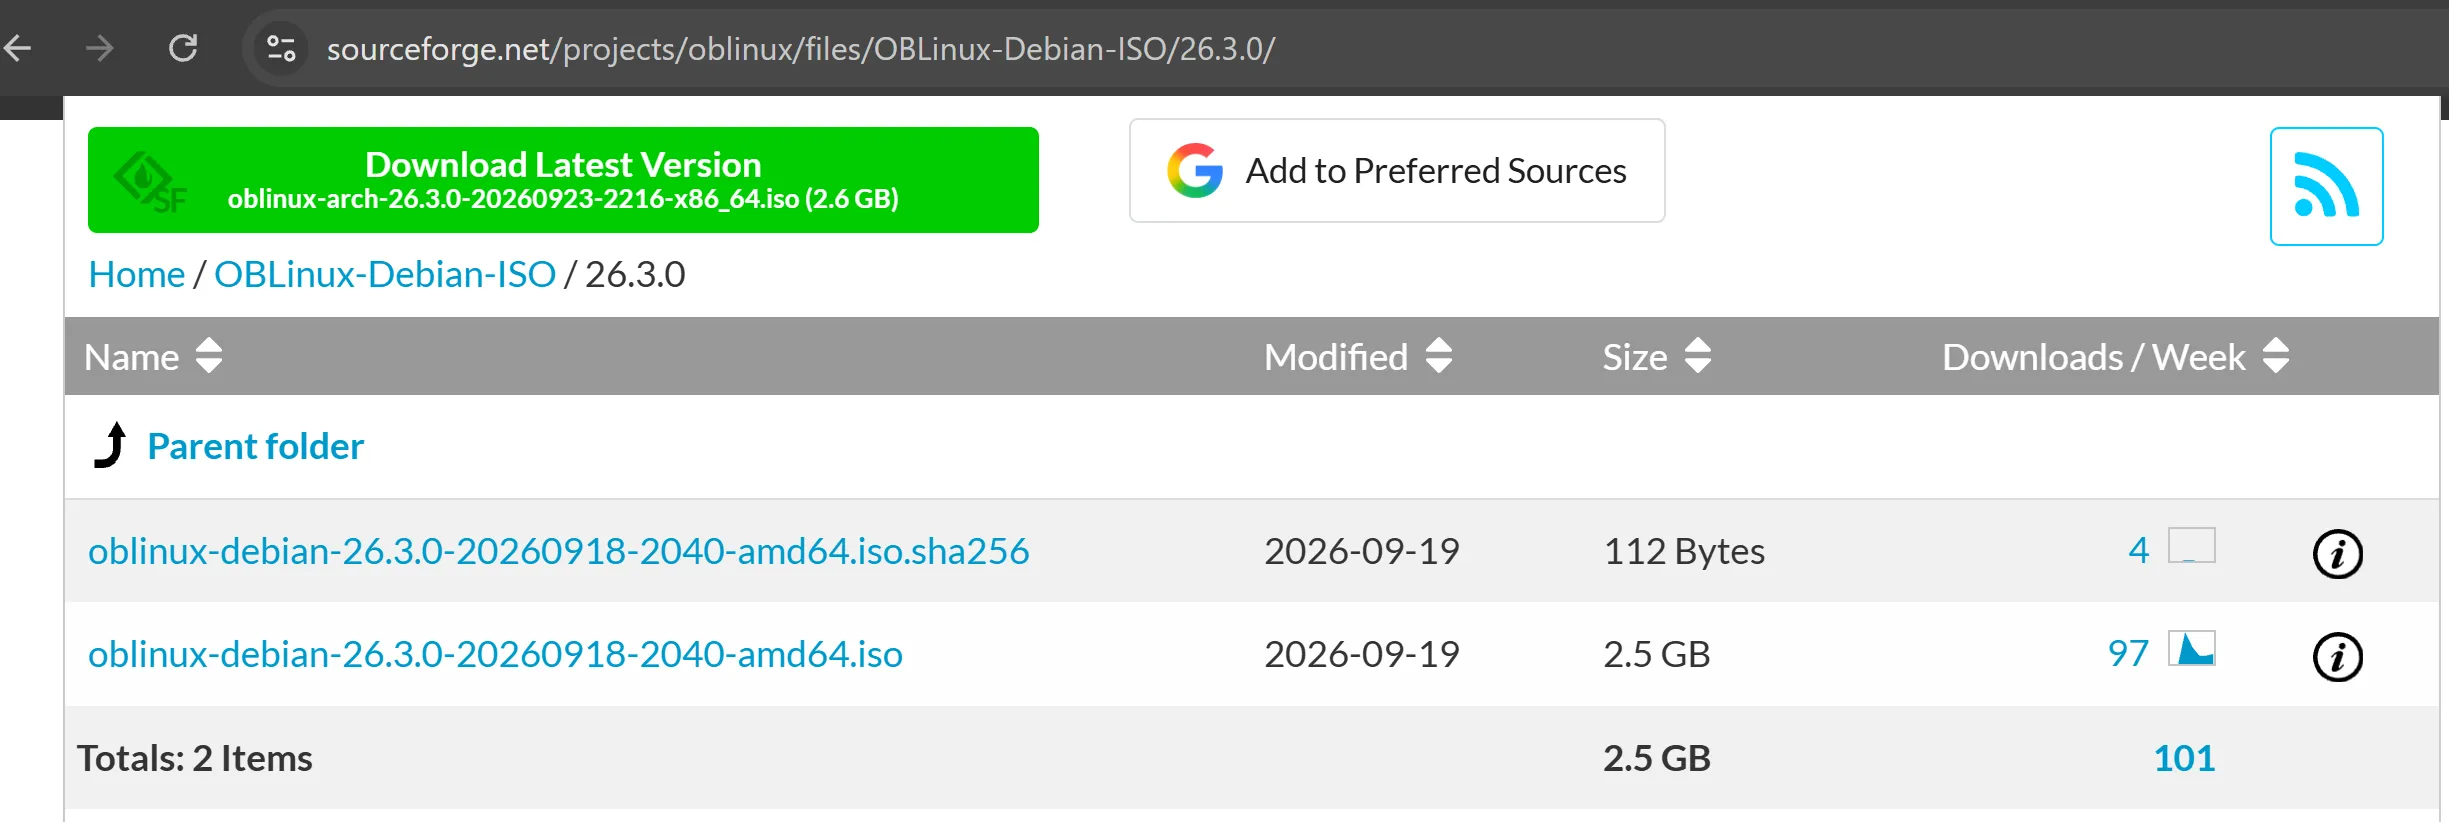Click Add to Preferred Sources button
Screen dimensions: 2449x822
1397,171
